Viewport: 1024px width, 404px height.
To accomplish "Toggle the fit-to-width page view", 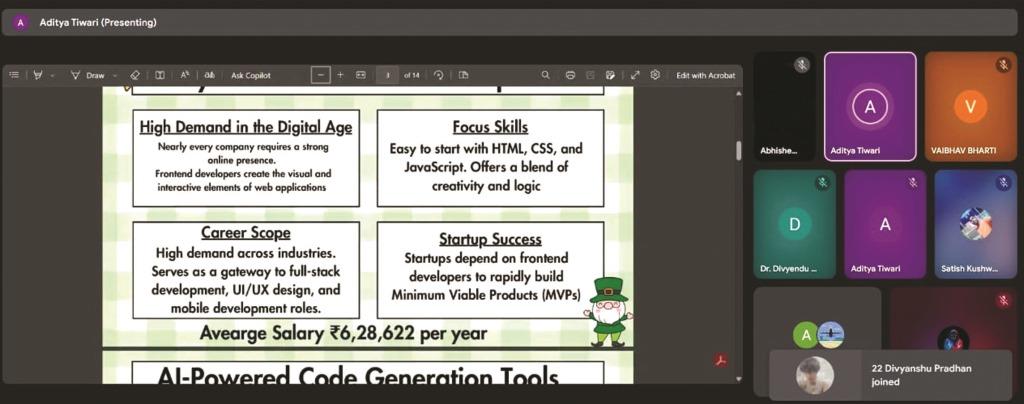I will (361, 75).
